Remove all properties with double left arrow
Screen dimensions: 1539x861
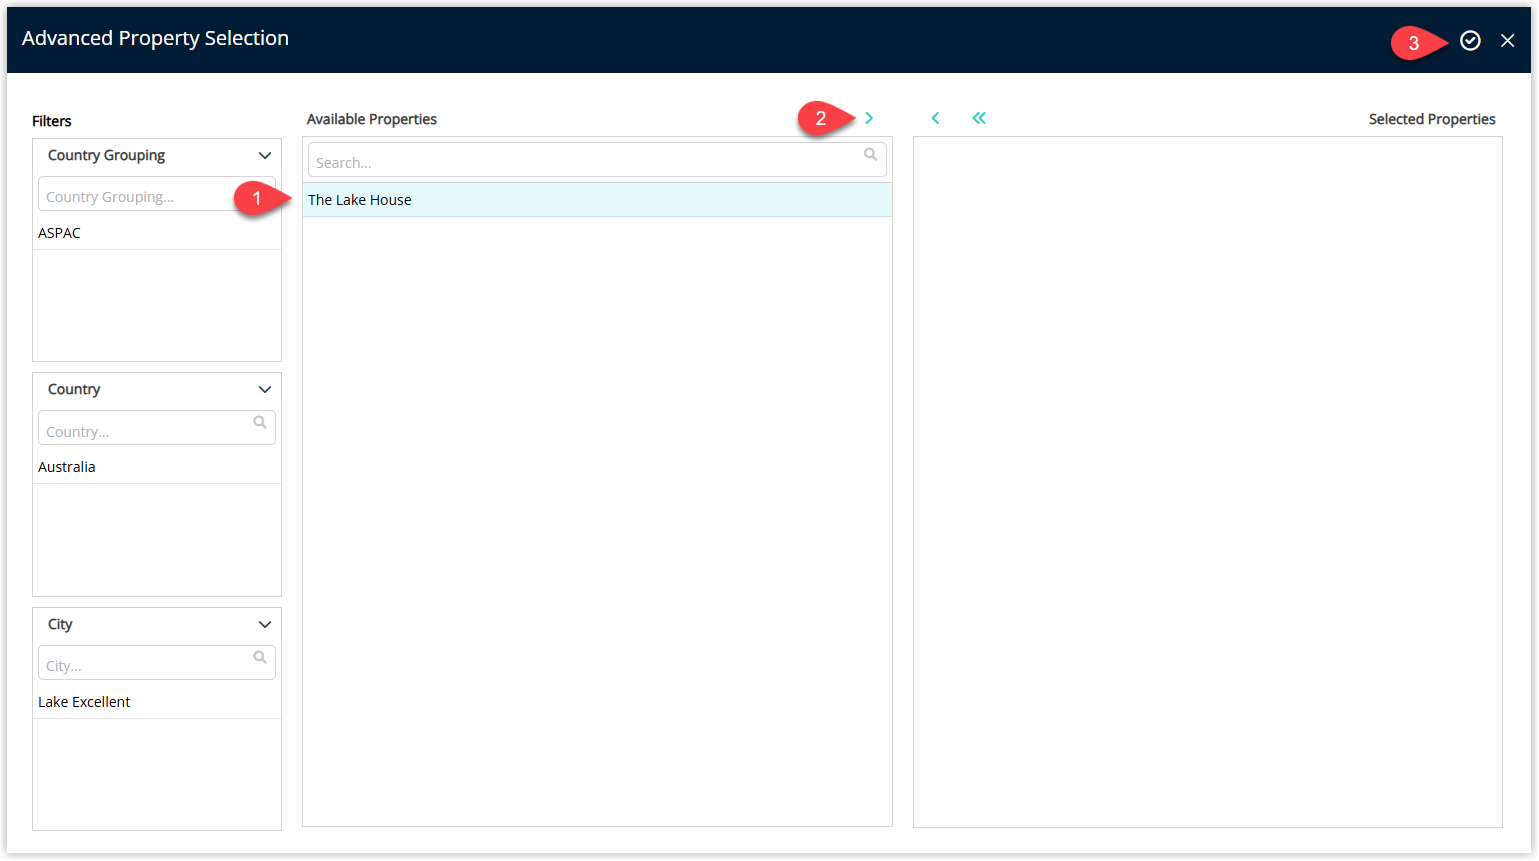[x=979, y=118]
